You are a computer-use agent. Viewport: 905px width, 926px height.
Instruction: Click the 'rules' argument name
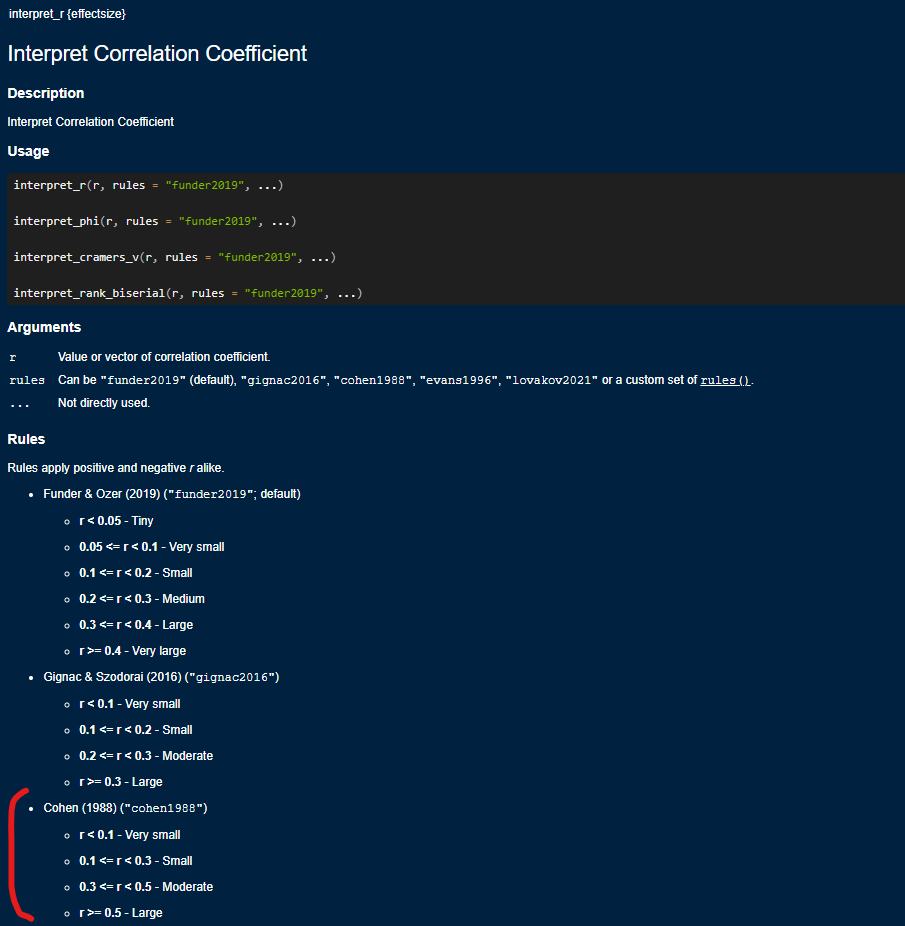(x=27, y=381)
